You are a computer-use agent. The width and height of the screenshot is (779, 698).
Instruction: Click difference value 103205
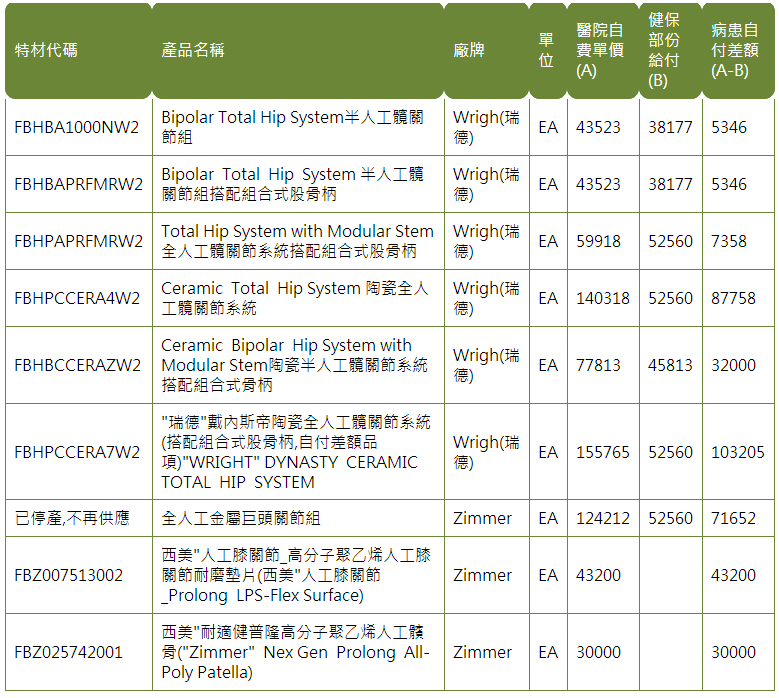[x=738, y=452]
